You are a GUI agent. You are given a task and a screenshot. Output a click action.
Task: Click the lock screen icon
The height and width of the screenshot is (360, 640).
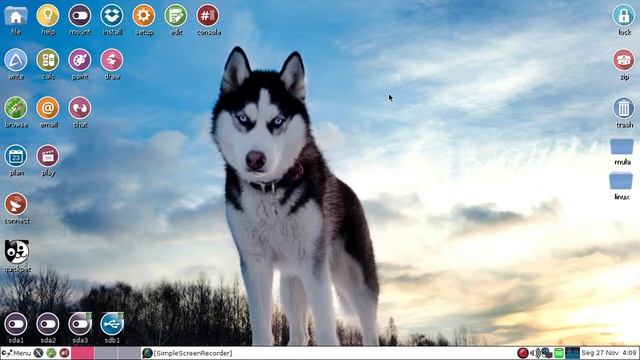tap(623, 16)
